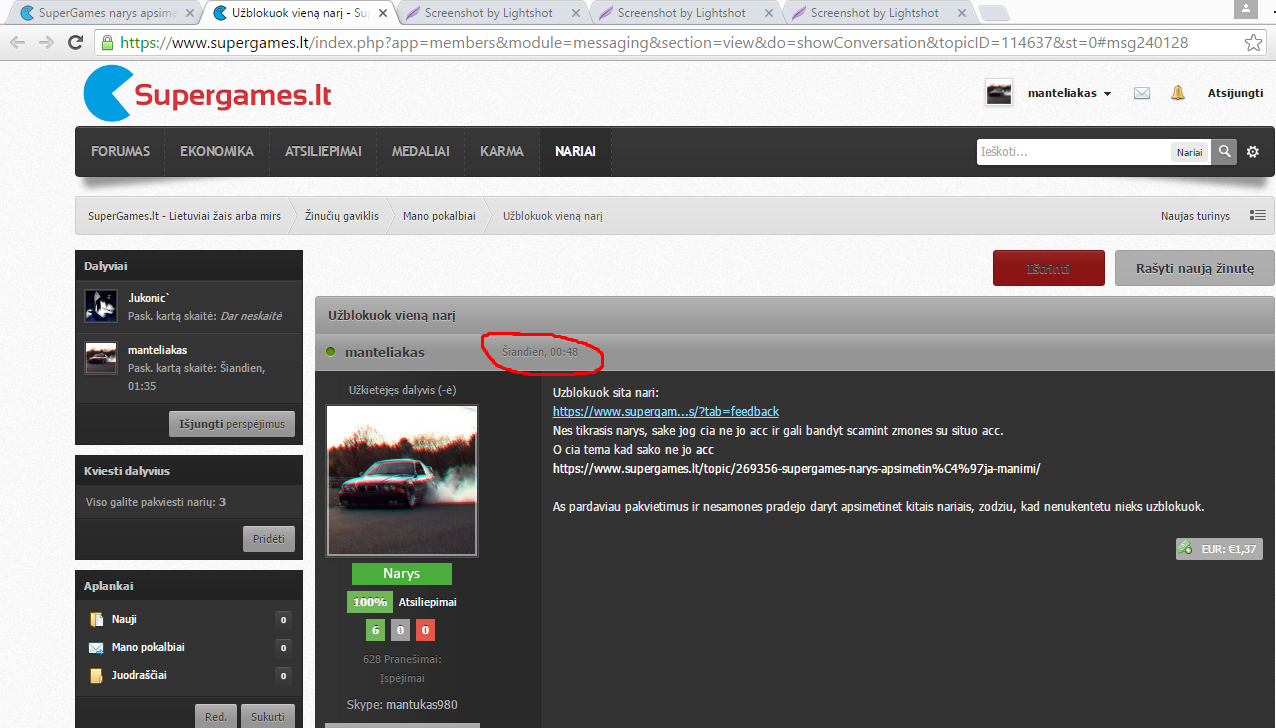Open the notifications bell icon
Viewport: 1276px width, 728px height.
[1178, 93]
